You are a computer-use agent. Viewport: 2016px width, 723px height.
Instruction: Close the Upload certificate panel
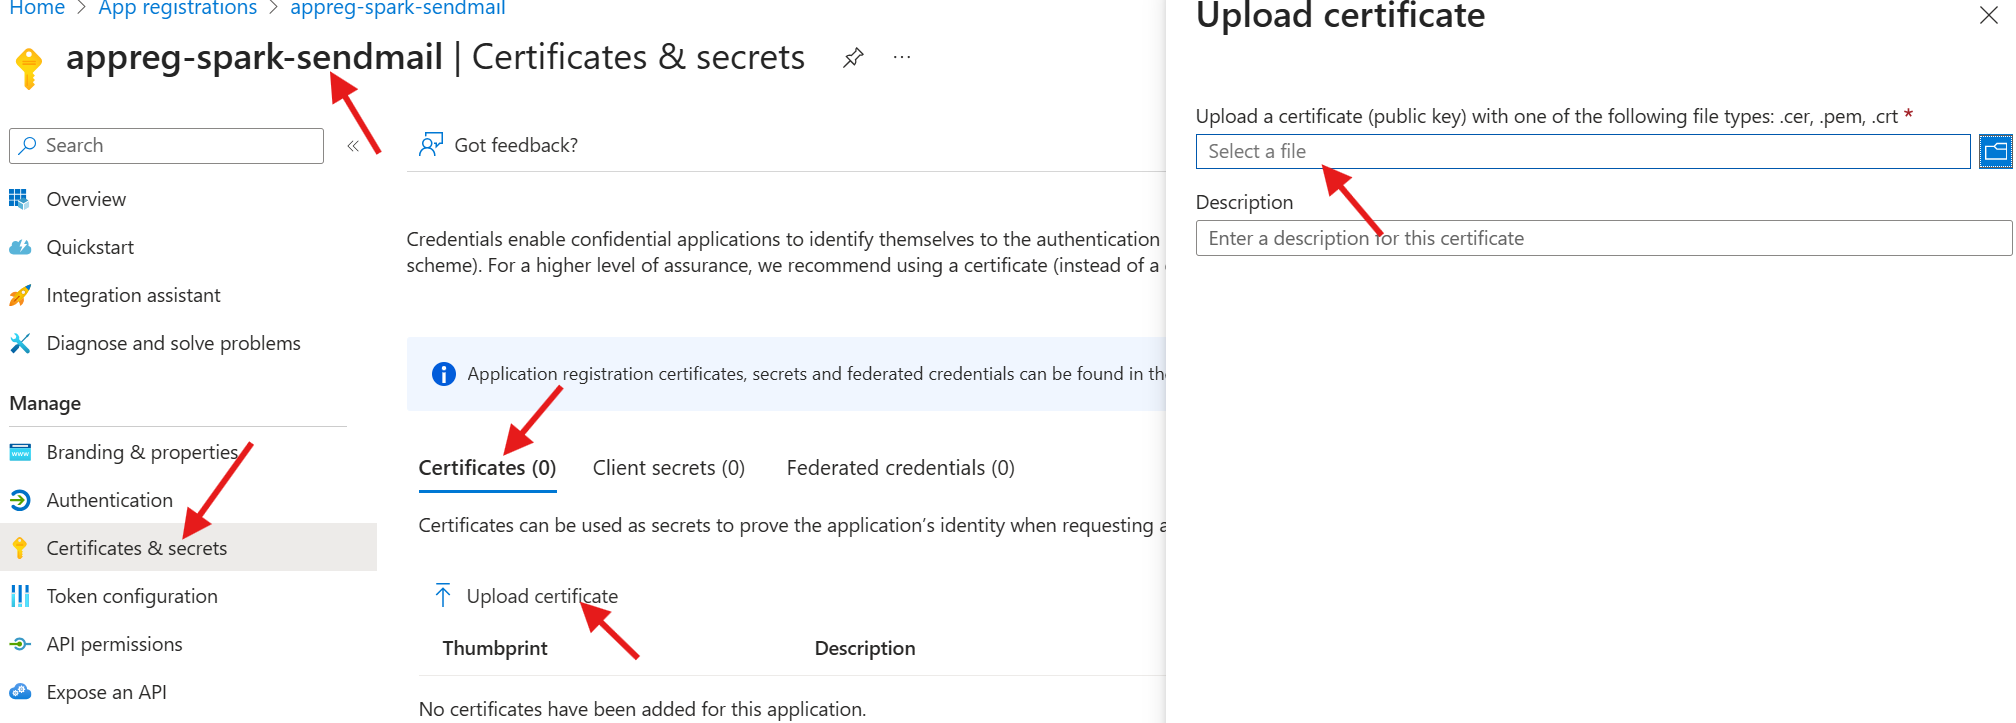1988,16
